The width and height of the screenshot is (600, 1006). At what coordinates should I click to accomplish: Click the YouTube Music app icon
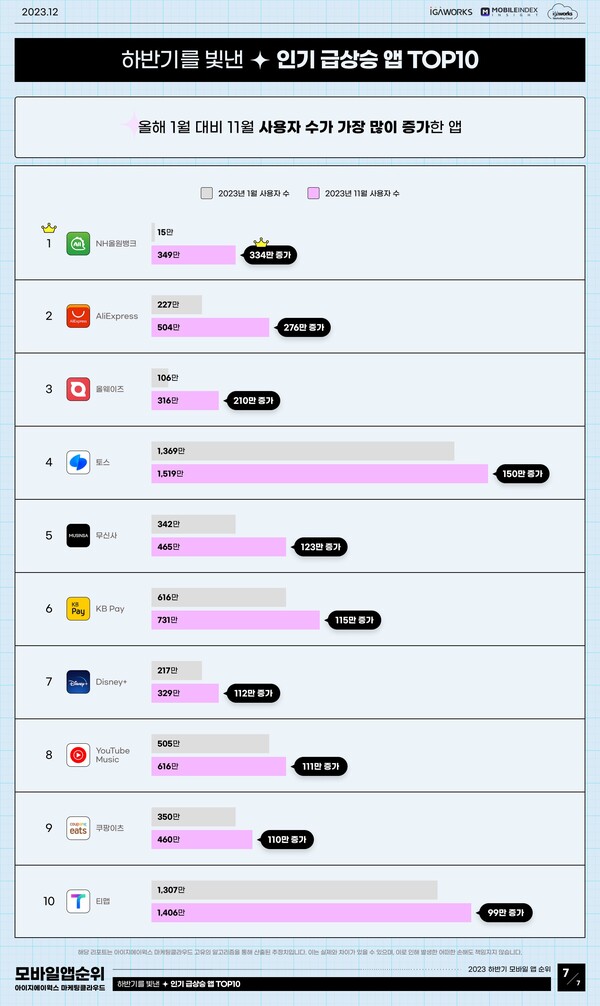(78, 755)
